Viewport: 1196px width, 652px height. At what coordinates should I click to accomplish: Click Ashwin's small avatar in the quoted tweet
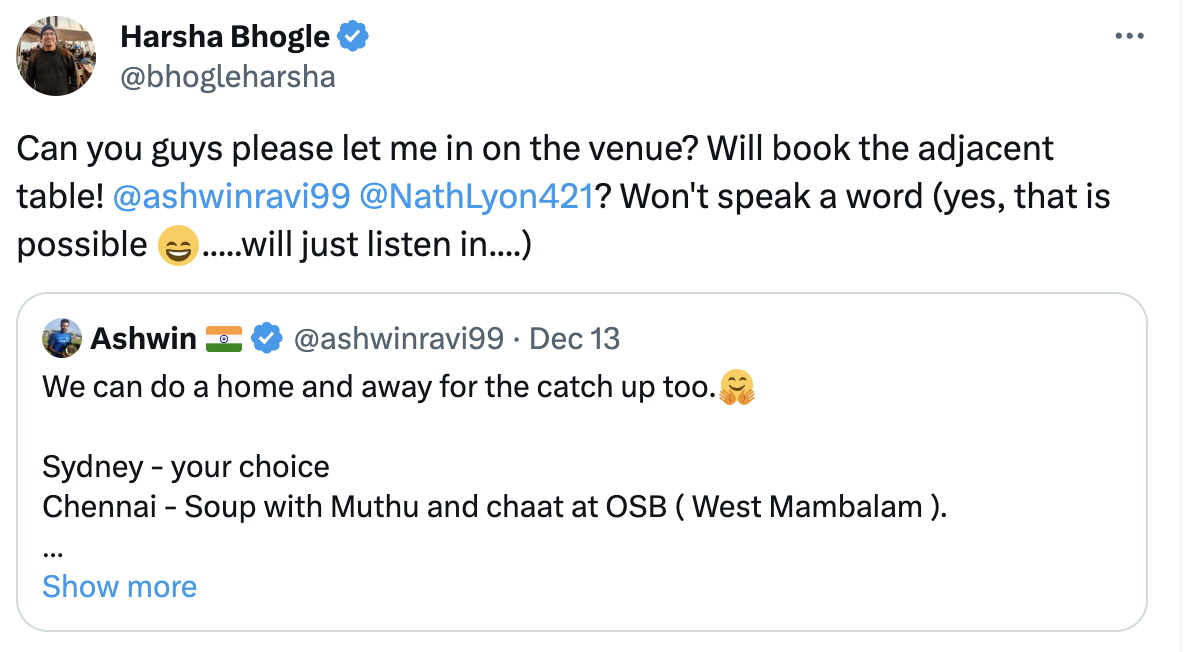coord(62,339)
